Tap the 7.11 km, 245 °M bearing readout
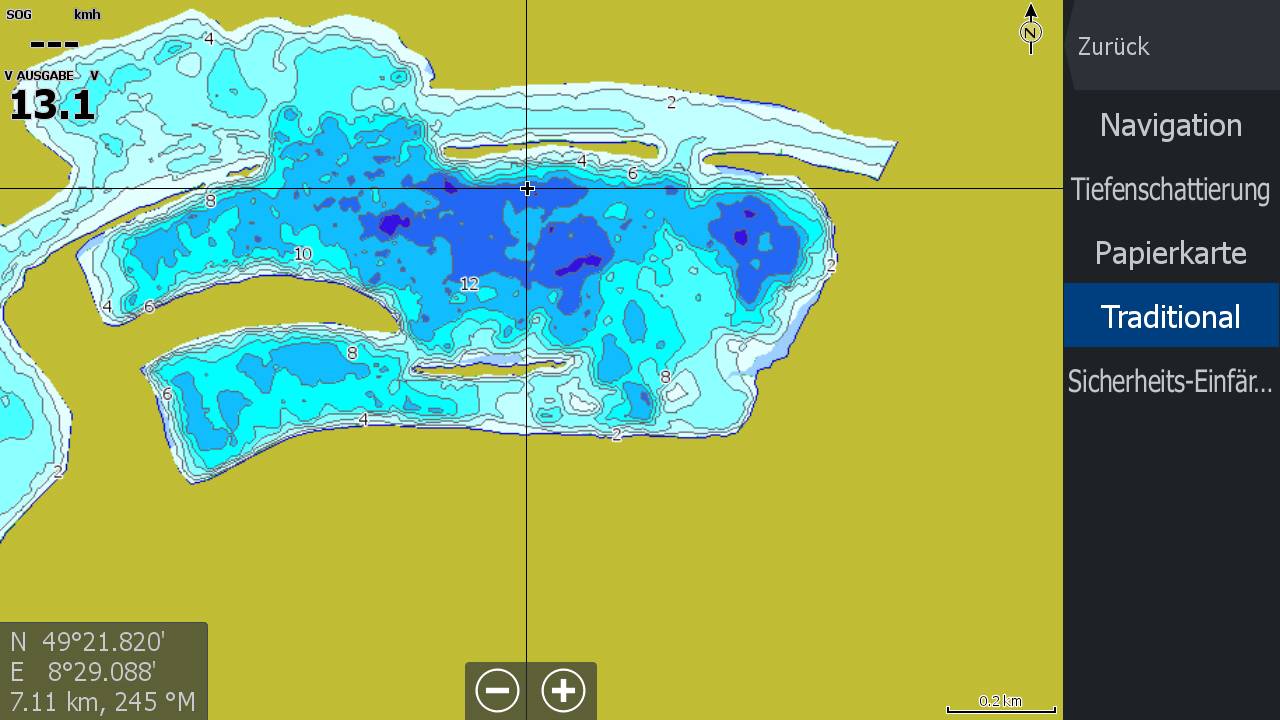The width and height of the screenshot is (1280, 720). (x=102, y=702)
